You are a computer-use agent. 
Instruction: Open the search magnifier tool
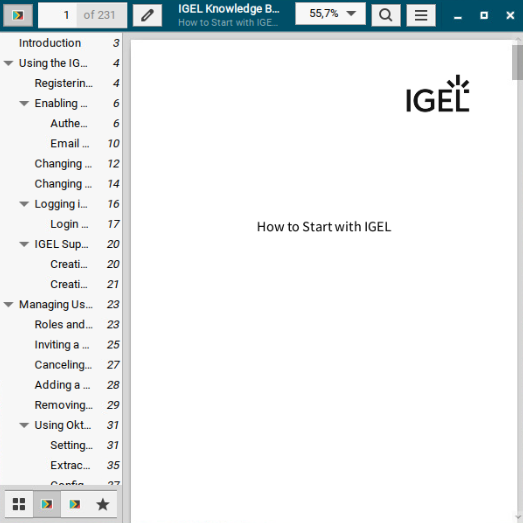[386, 15]
